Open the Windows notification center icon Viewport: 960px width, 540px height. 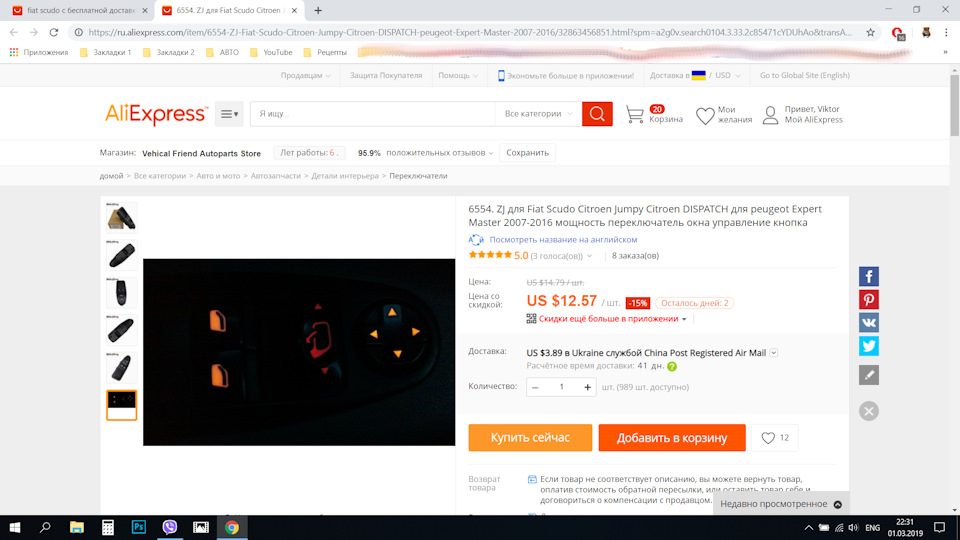click(x=940, y=527)
